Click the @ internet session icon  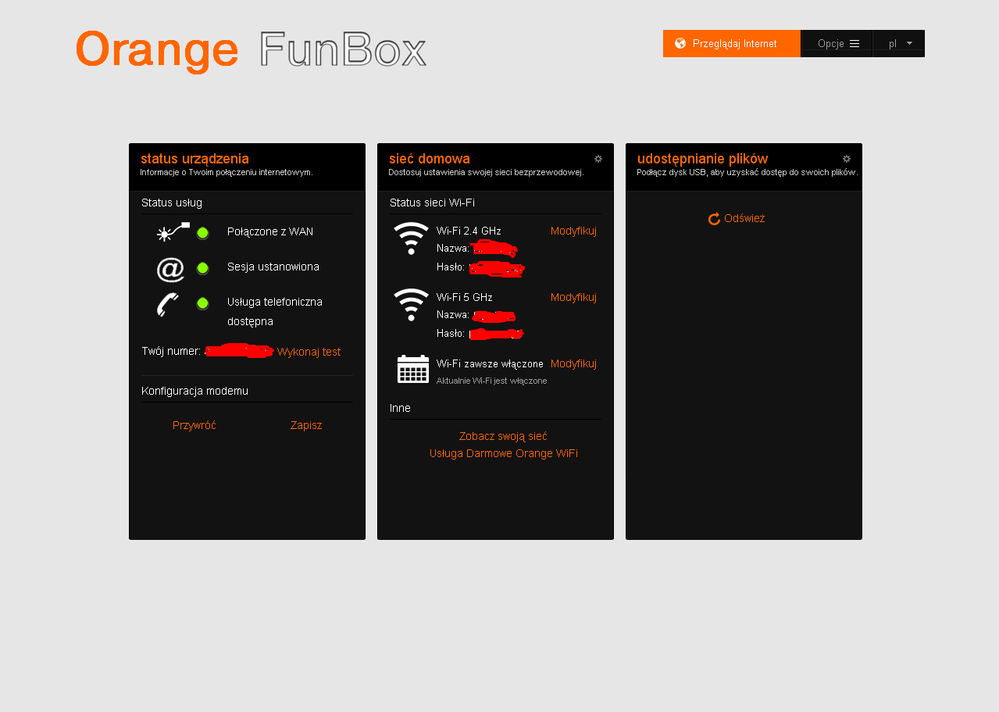(x=171, y=269)
